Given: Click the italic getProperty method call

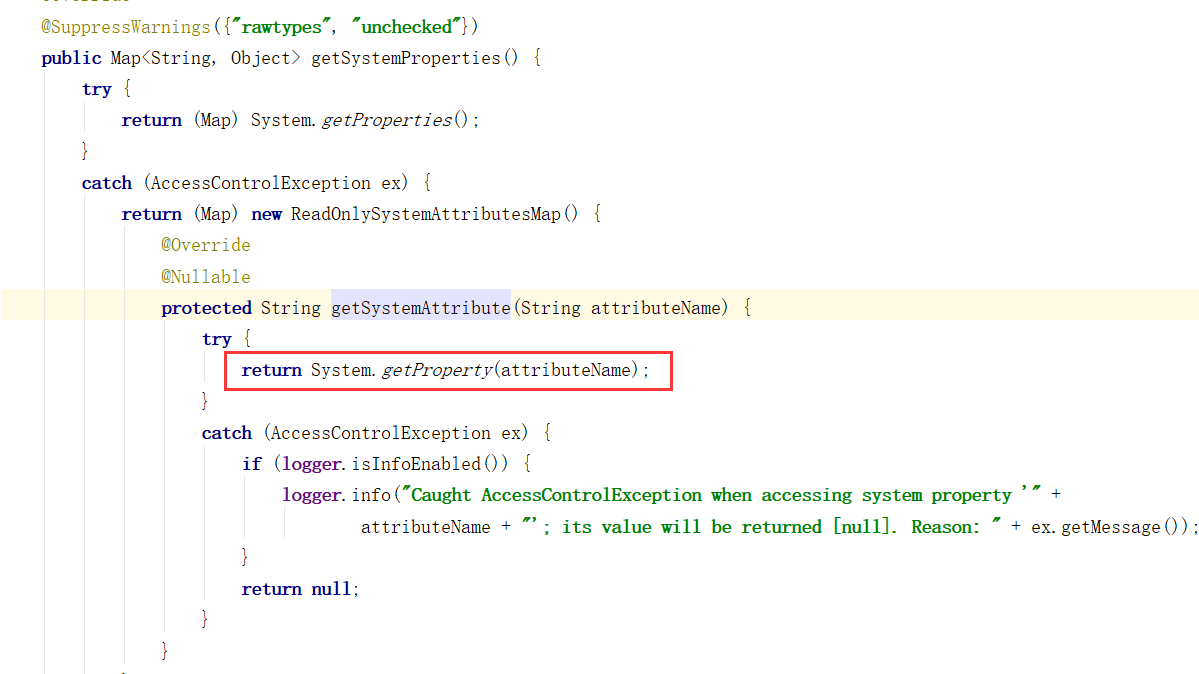Looking at the screenshot, I should point(437,370).
